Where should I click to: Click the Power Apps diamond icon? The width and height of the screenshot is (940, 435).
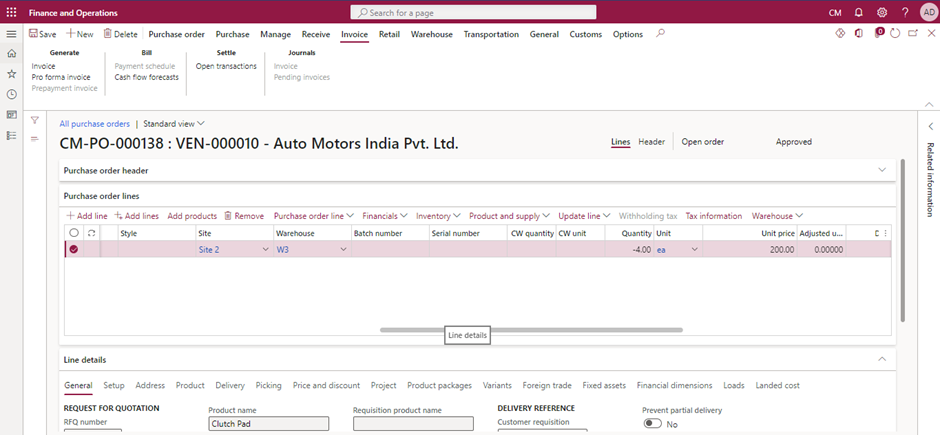pos(840,34)
